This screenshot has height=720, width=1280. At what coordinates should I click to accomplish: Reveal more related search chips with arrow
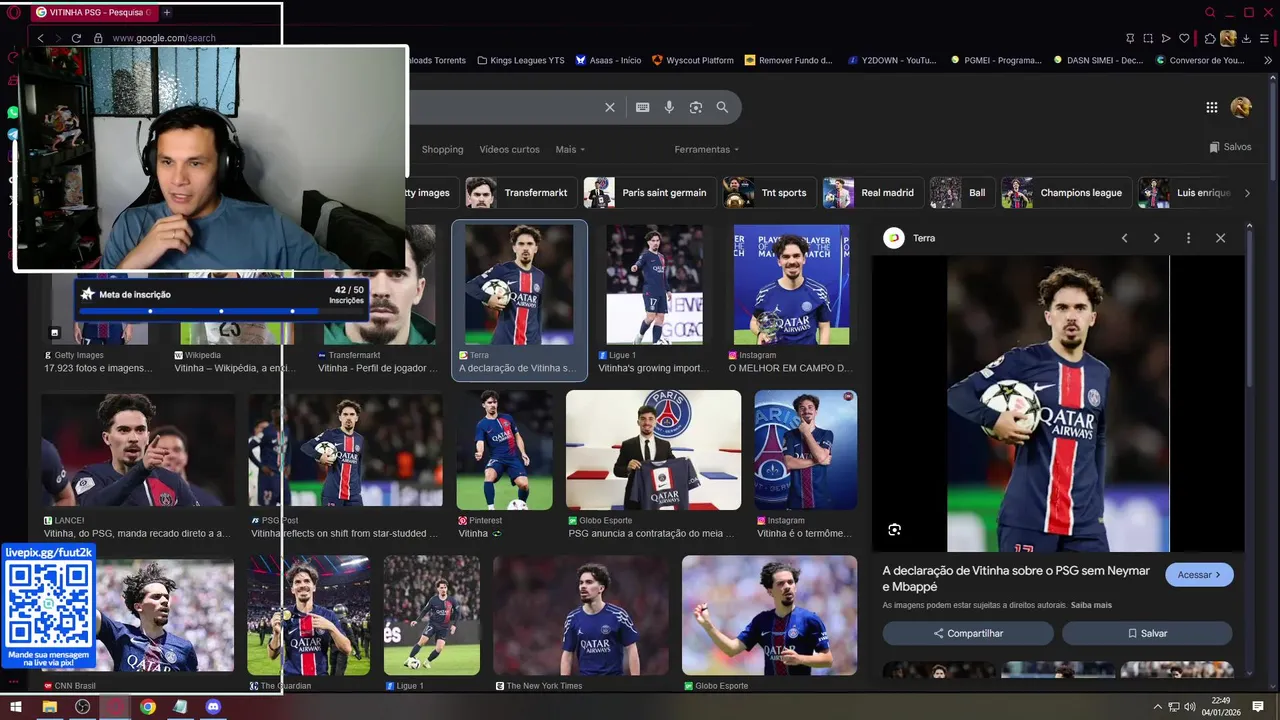coord(1247,193)
